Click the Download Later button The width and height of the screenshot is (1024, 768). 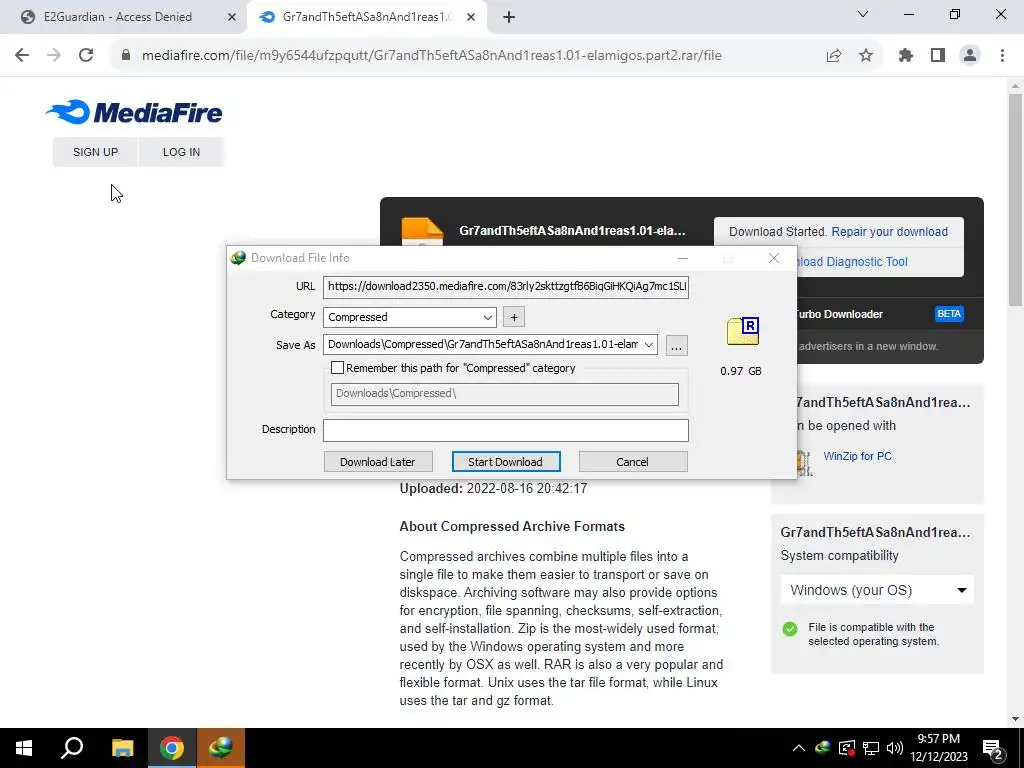tap(377, 462)
